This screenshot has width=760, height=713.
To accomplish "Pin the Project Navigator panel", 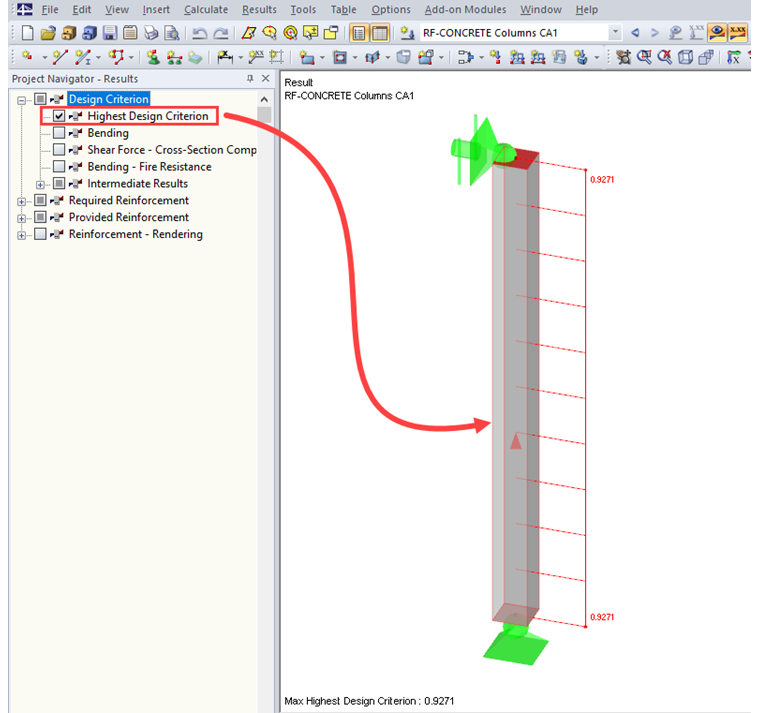I will coord(250,79).
